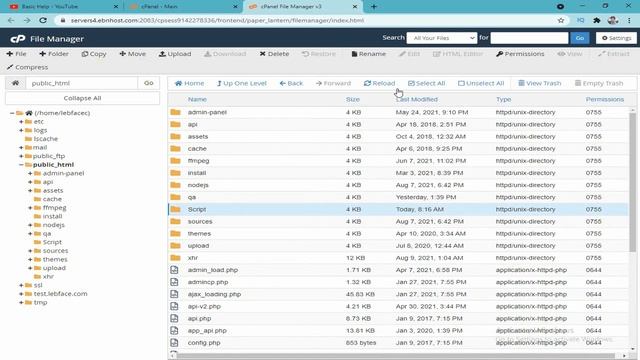Open the All Your Files search dropdown
Image resolution: width=640 pixels, height=360 pixels.
pyautogui.click(x=442, y=38)
